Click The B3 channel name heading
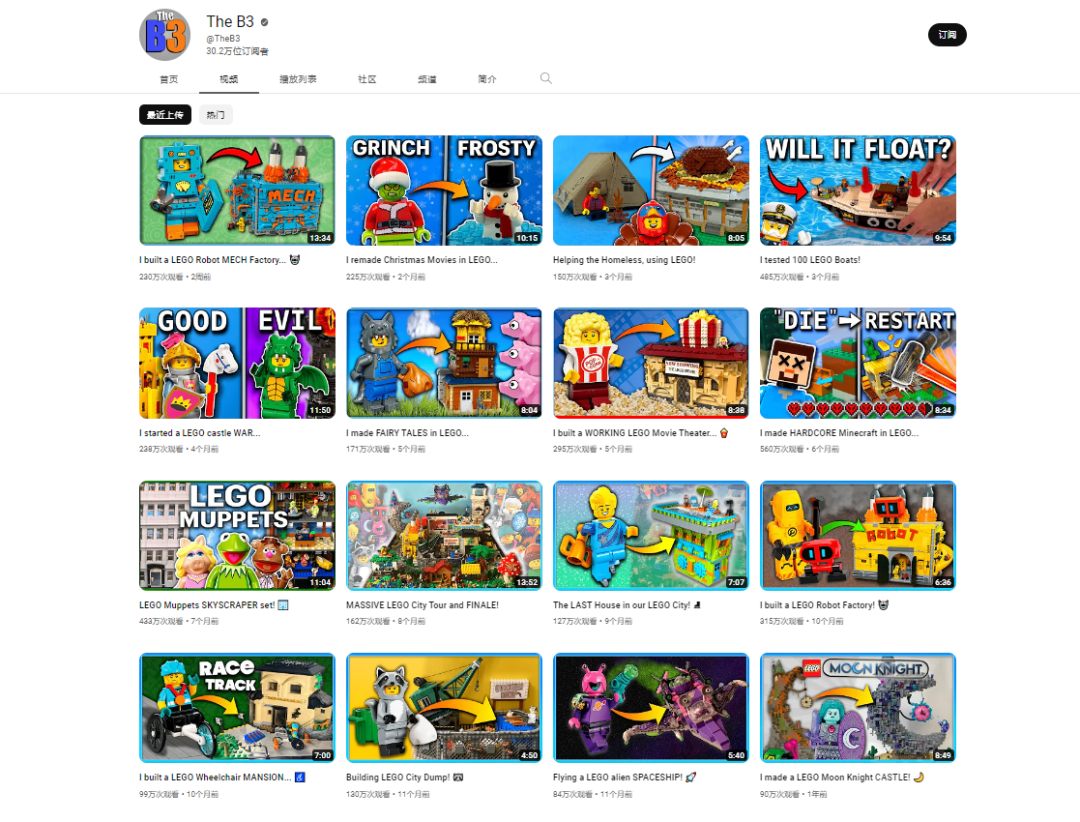 tap(230, 22)
